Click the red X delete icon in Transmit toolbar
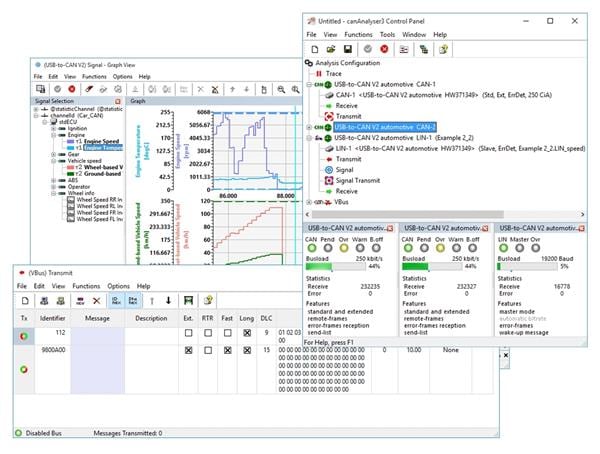 (95, 300)
